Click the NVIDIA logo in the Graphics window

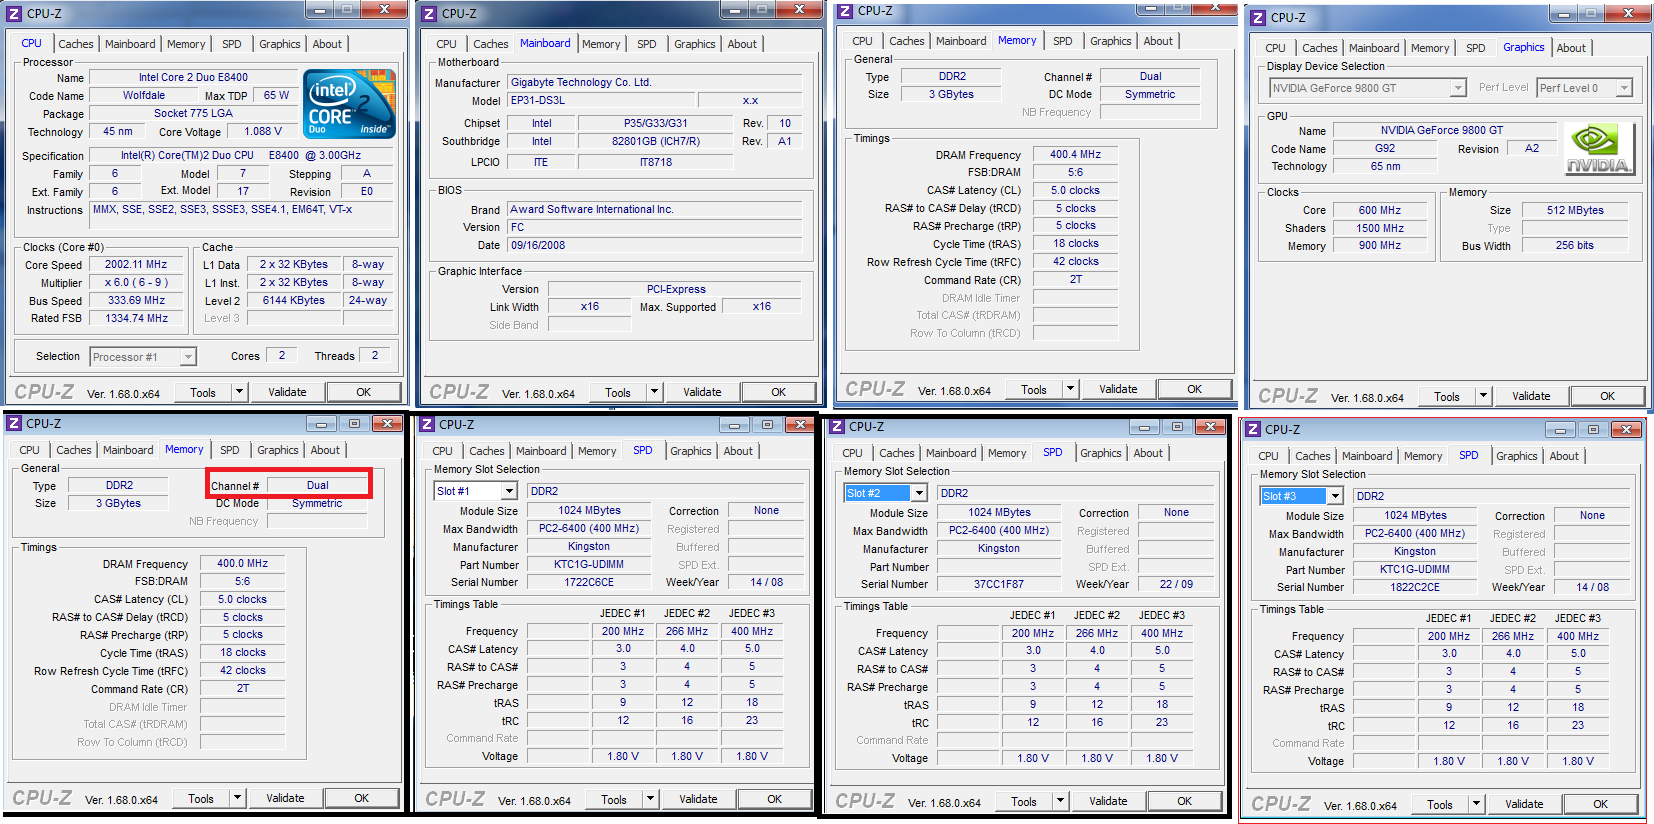[1598, 149]
